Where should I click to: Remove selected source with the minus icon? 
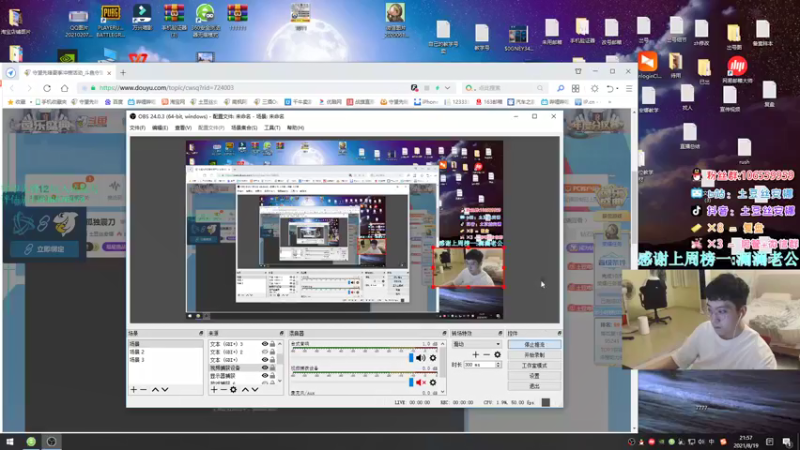(x=223, y=390)
